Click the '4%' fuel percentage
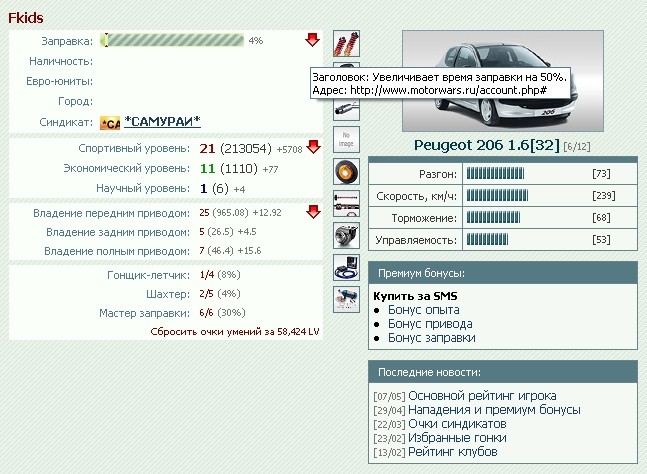The height and width of the screenshot is (474, 647). tap(255, 40)
